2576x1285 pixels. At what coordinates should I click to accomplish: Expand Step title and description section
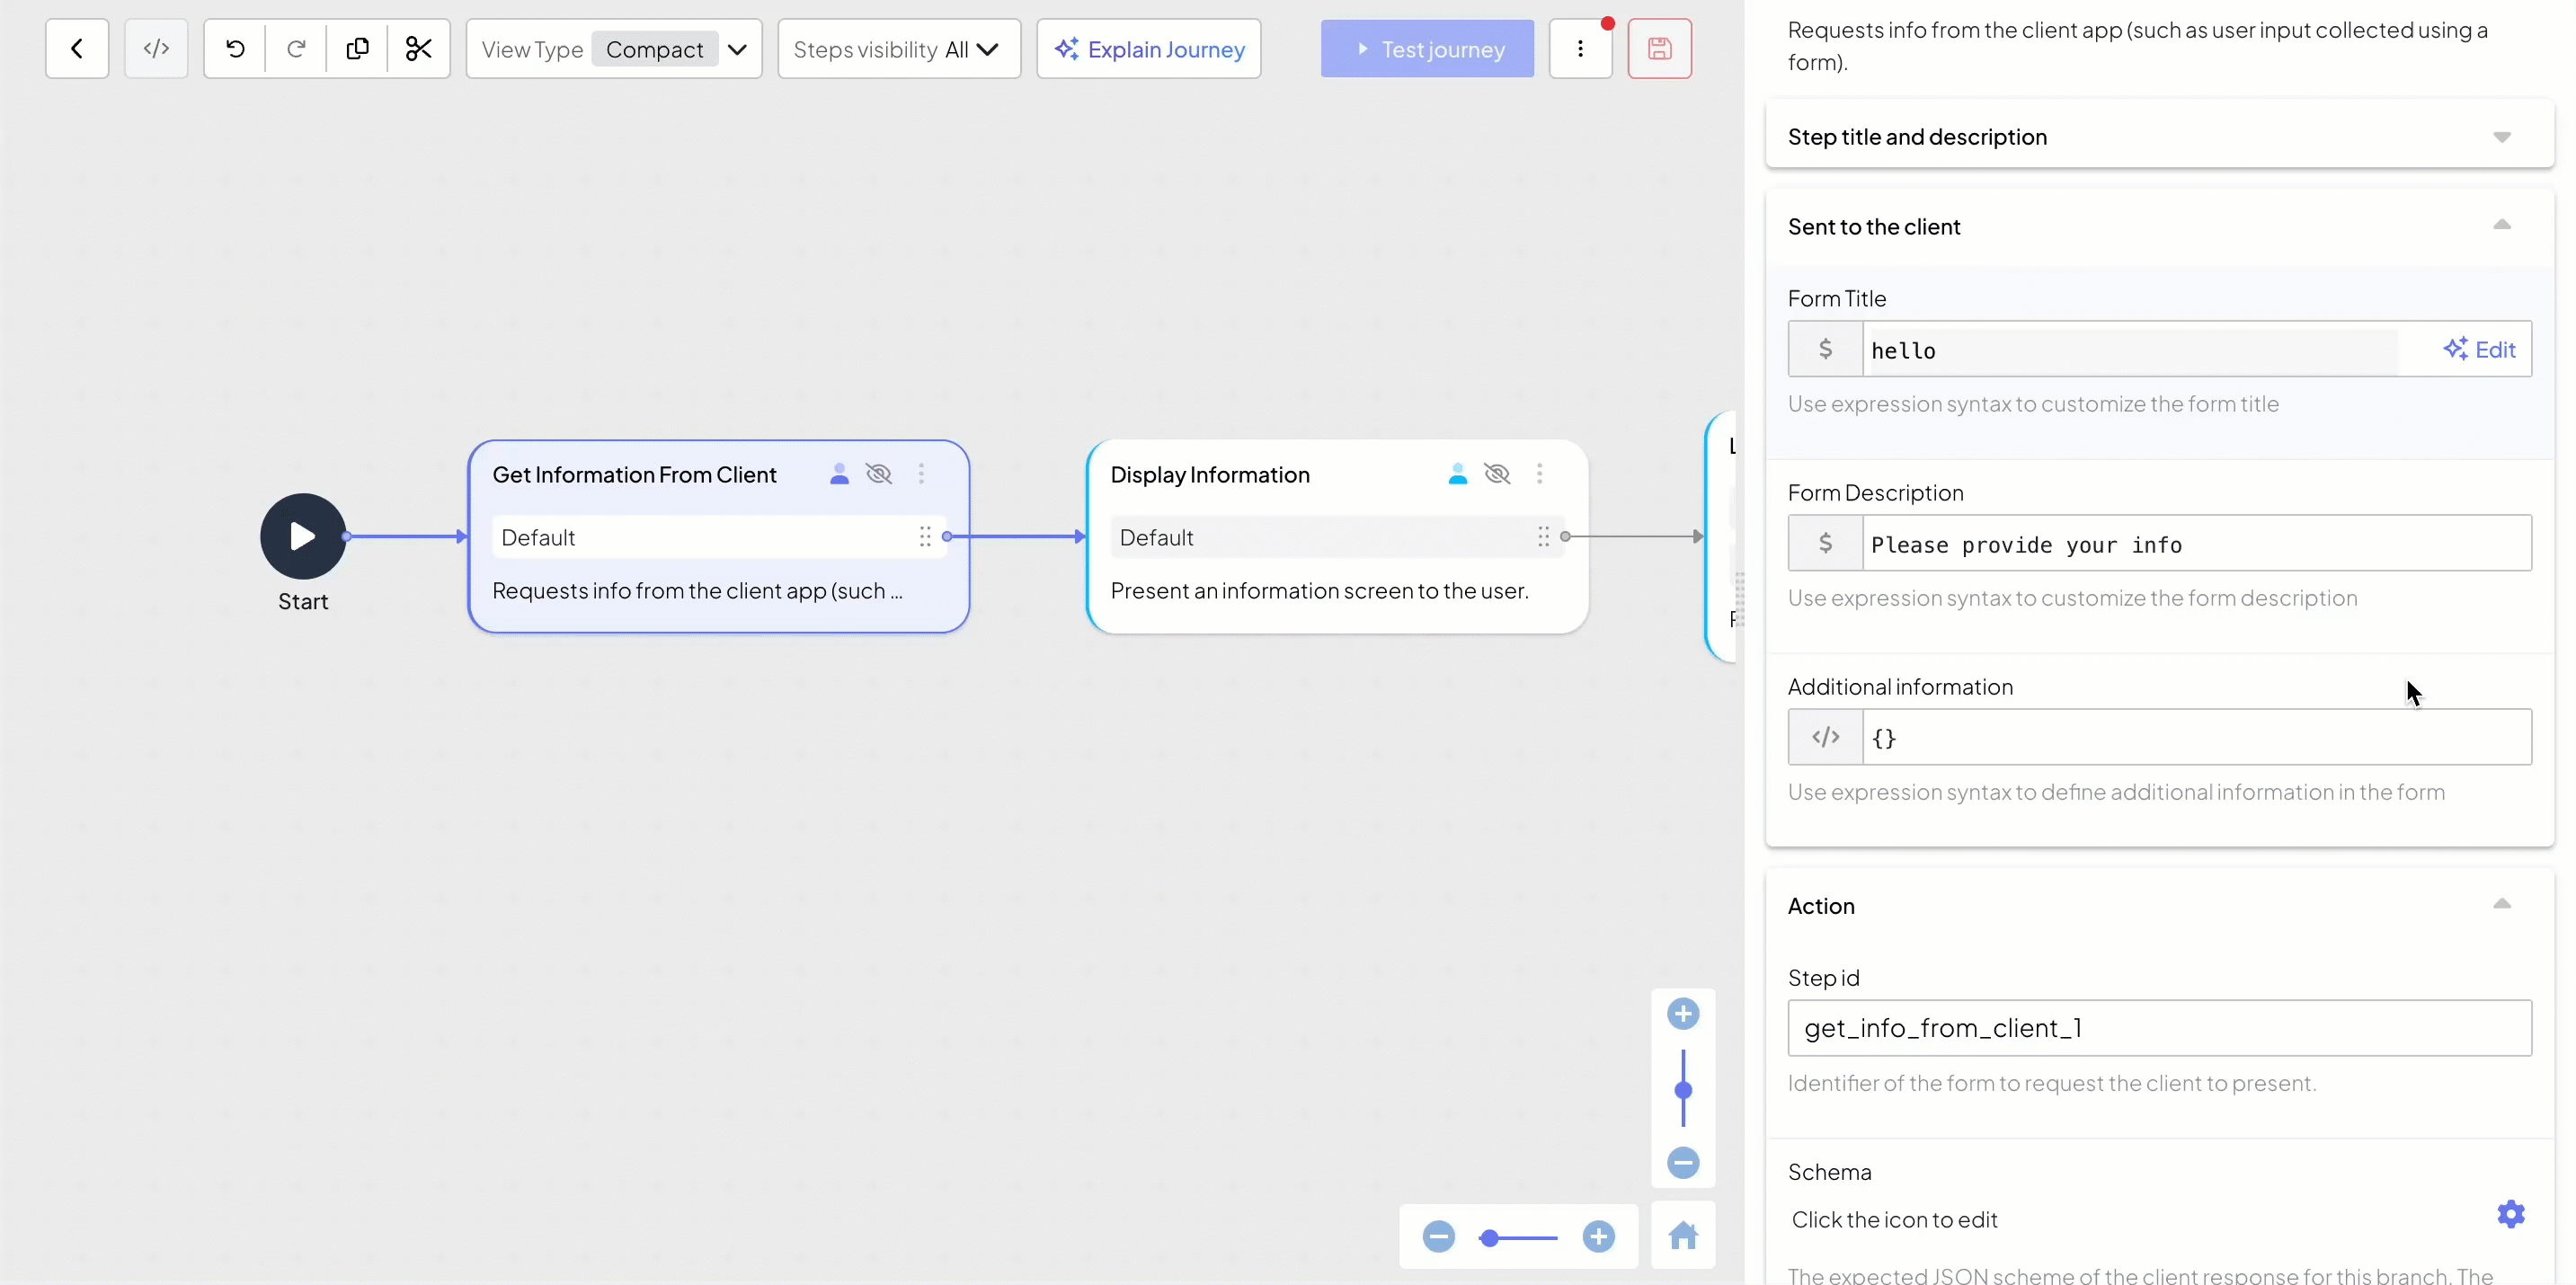click(2501, 137)
